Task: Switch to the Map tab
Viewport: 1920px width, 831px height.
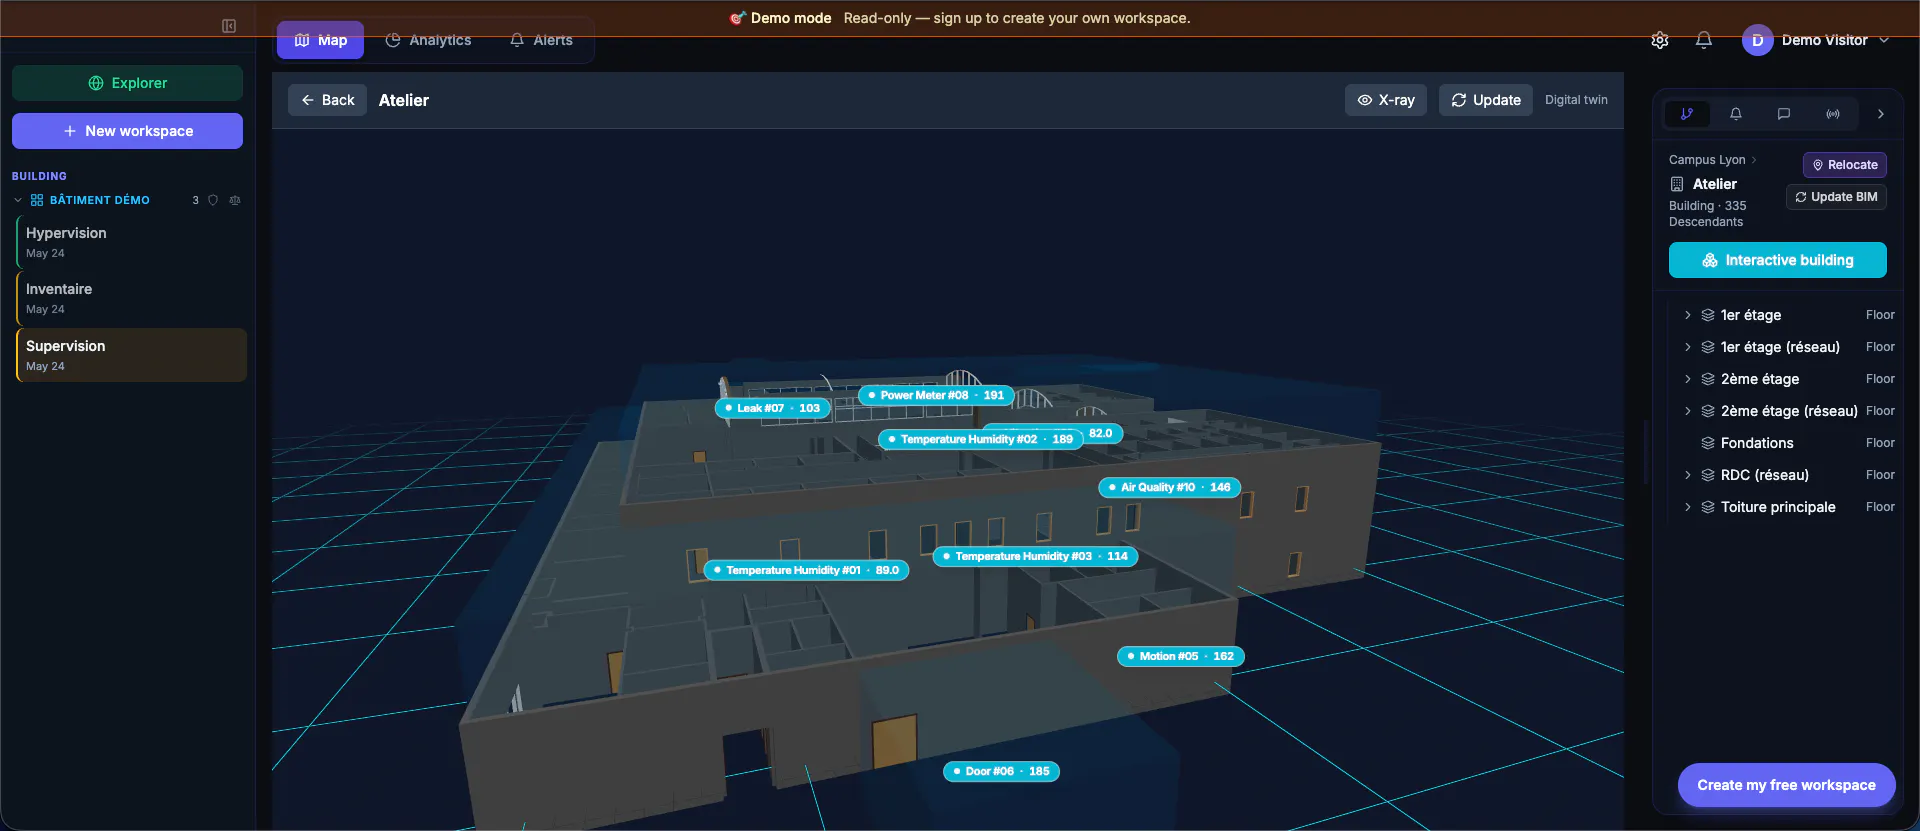Action: tap(321, 40)
